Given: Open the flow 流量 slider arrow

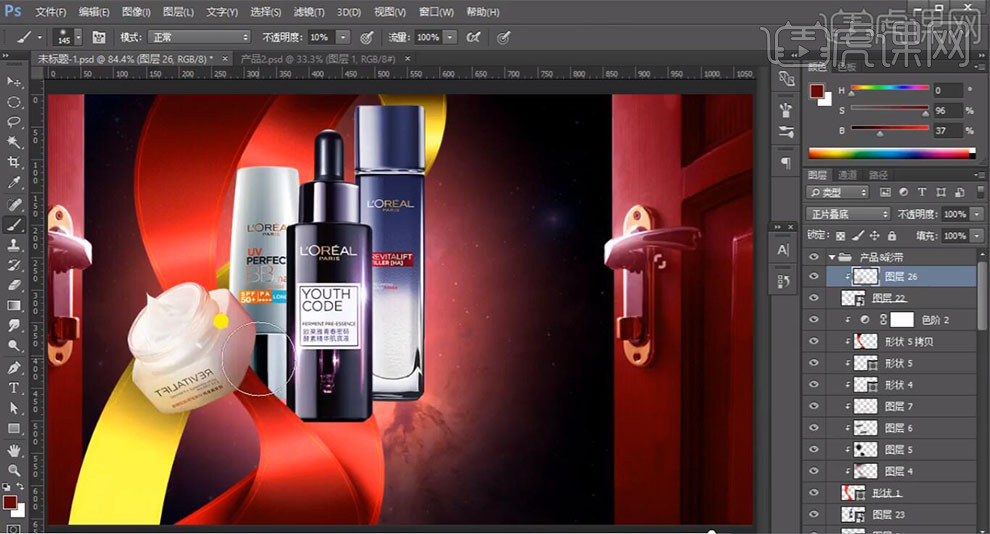Looking at the screenshot, I should [450, 37].
